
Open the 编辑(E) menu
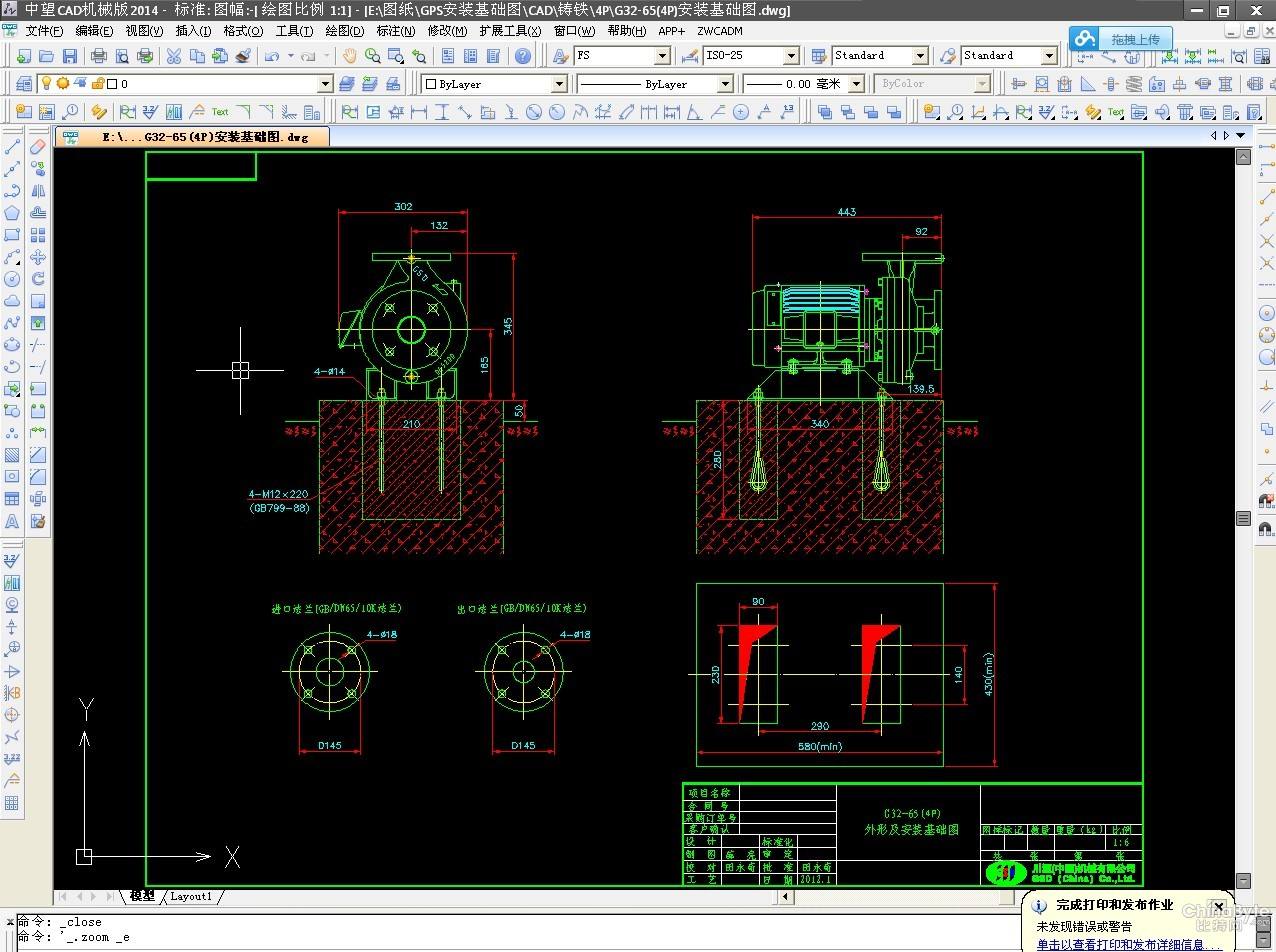[94, 31]
